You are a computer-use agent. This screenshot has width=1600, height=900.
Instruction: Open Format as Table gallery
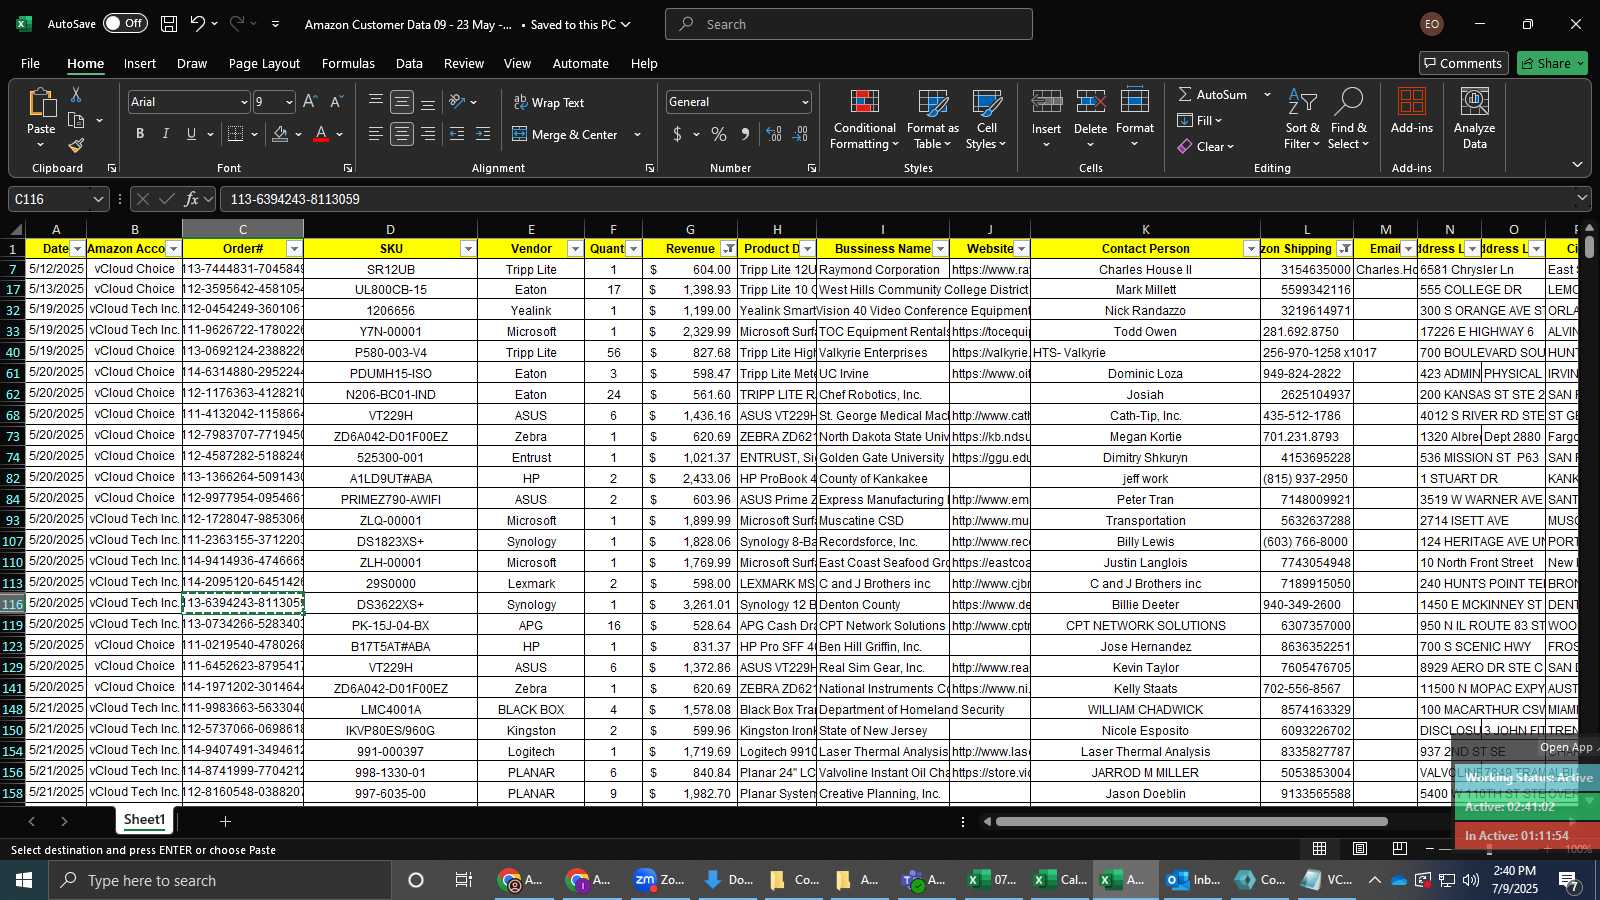tap(932, 120)
